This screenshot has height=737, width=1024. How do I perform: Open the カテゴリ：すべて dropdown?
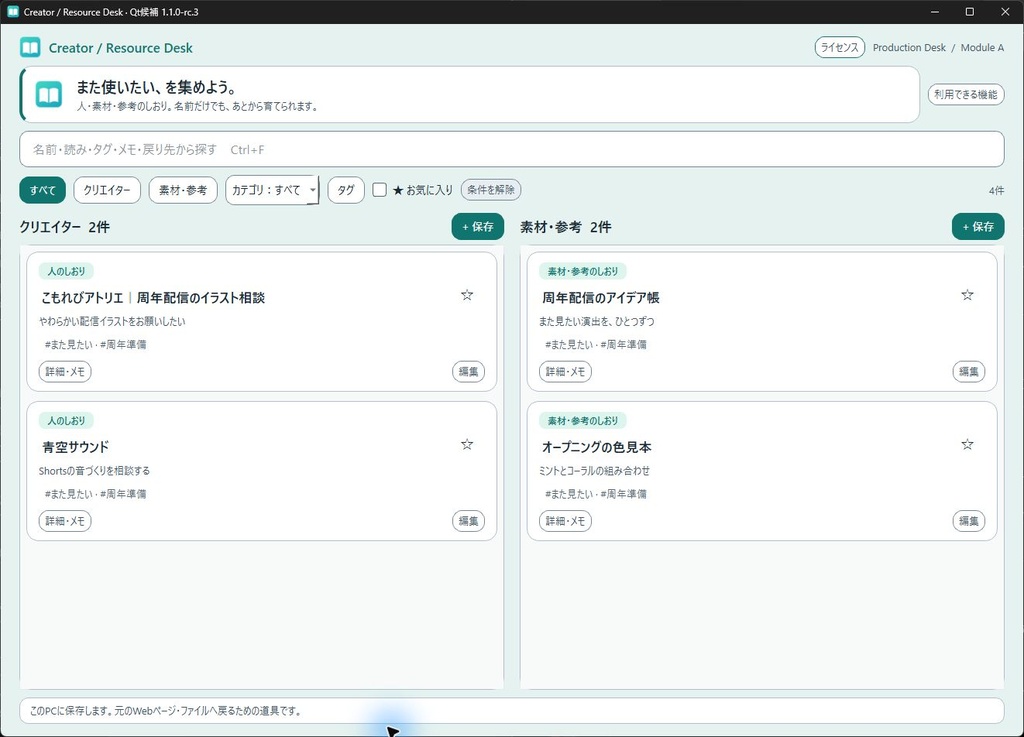(272, 190)
